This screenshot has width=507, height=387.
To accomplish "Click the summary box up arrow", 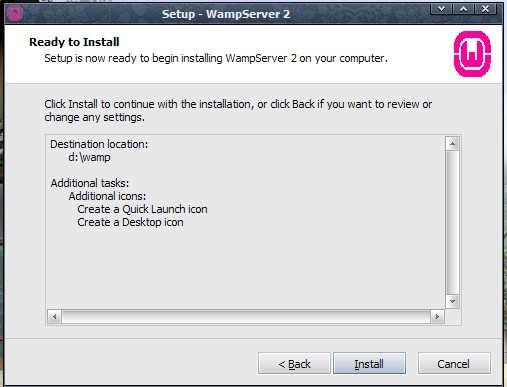I will [x=452, y=144].
